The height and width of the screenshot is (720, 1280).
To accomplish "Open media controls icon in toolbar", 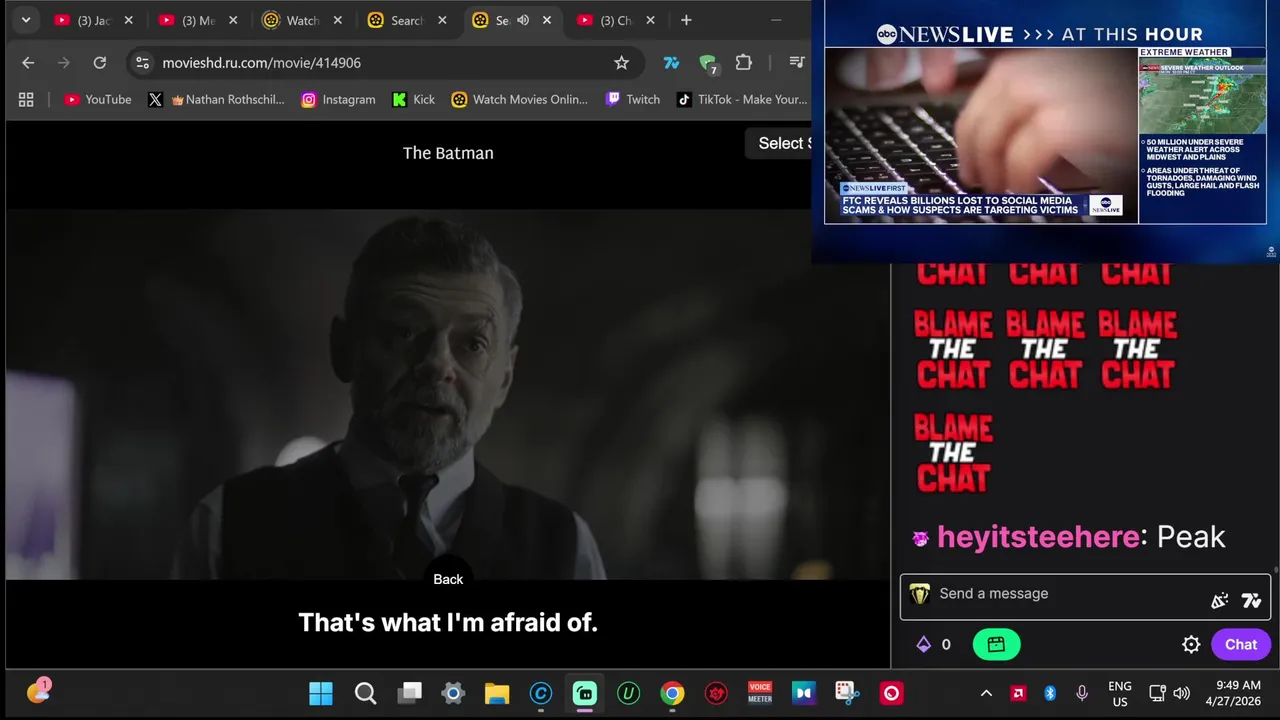I will pos(796,63).
